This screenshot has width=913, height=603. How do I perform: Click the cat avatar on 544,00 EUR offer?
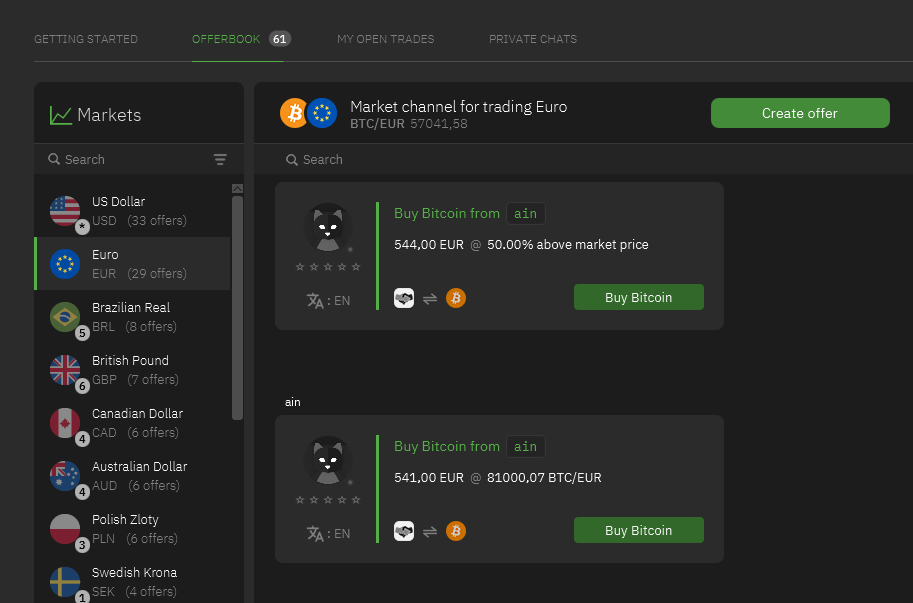(x=327, y=228)
